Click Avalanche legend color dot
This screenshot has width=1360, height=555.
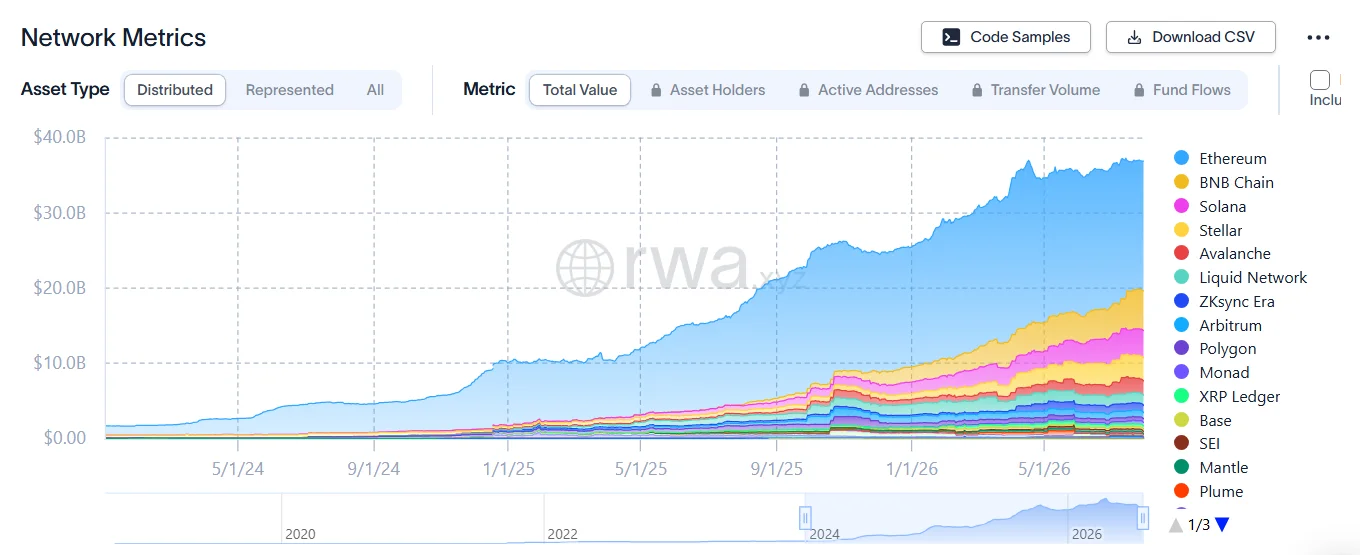point(1181,254)
